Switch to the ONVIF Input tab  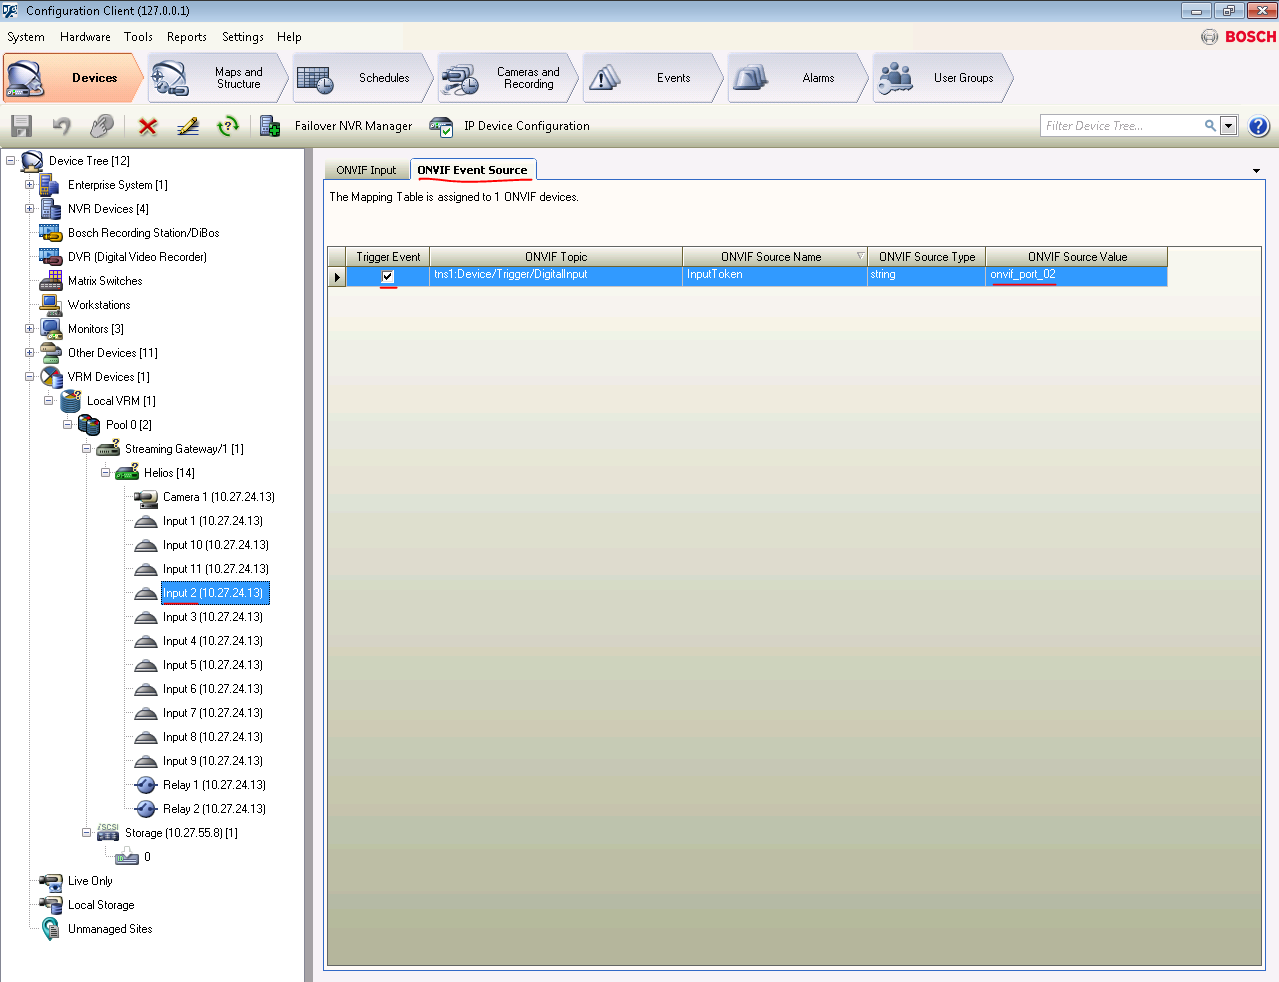[366, 170]
